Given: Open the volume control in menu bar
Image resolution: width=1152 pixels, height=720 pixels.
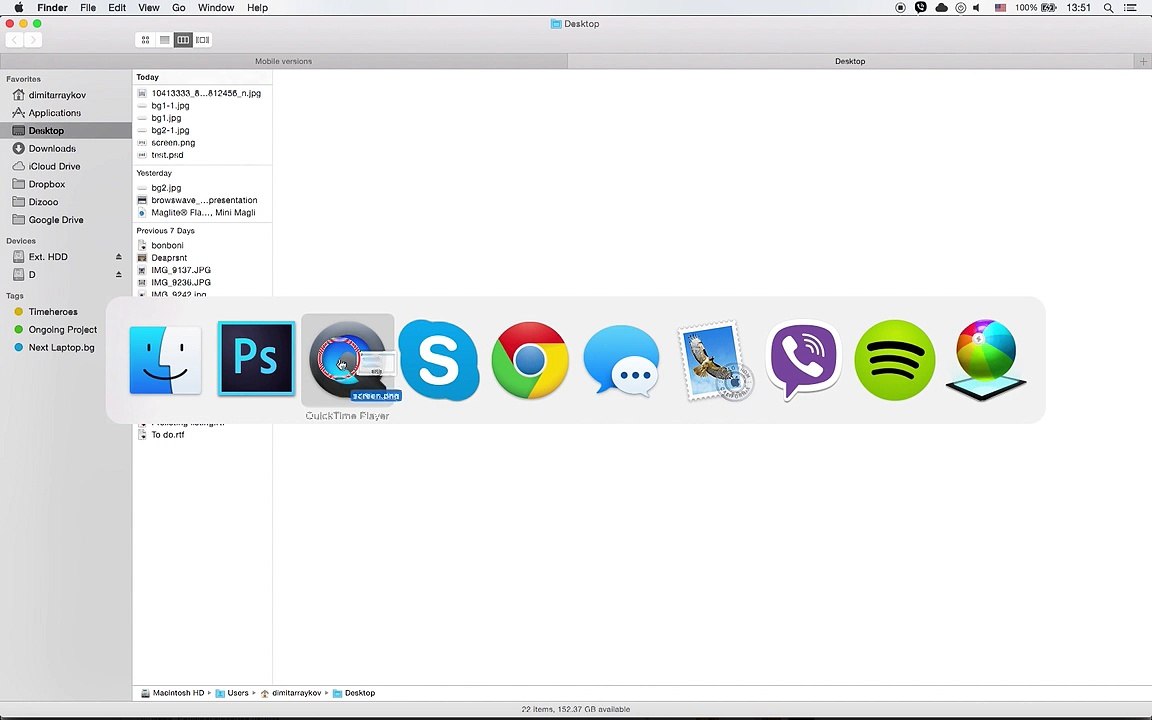Looking at the screenshot, I should 976,7.
